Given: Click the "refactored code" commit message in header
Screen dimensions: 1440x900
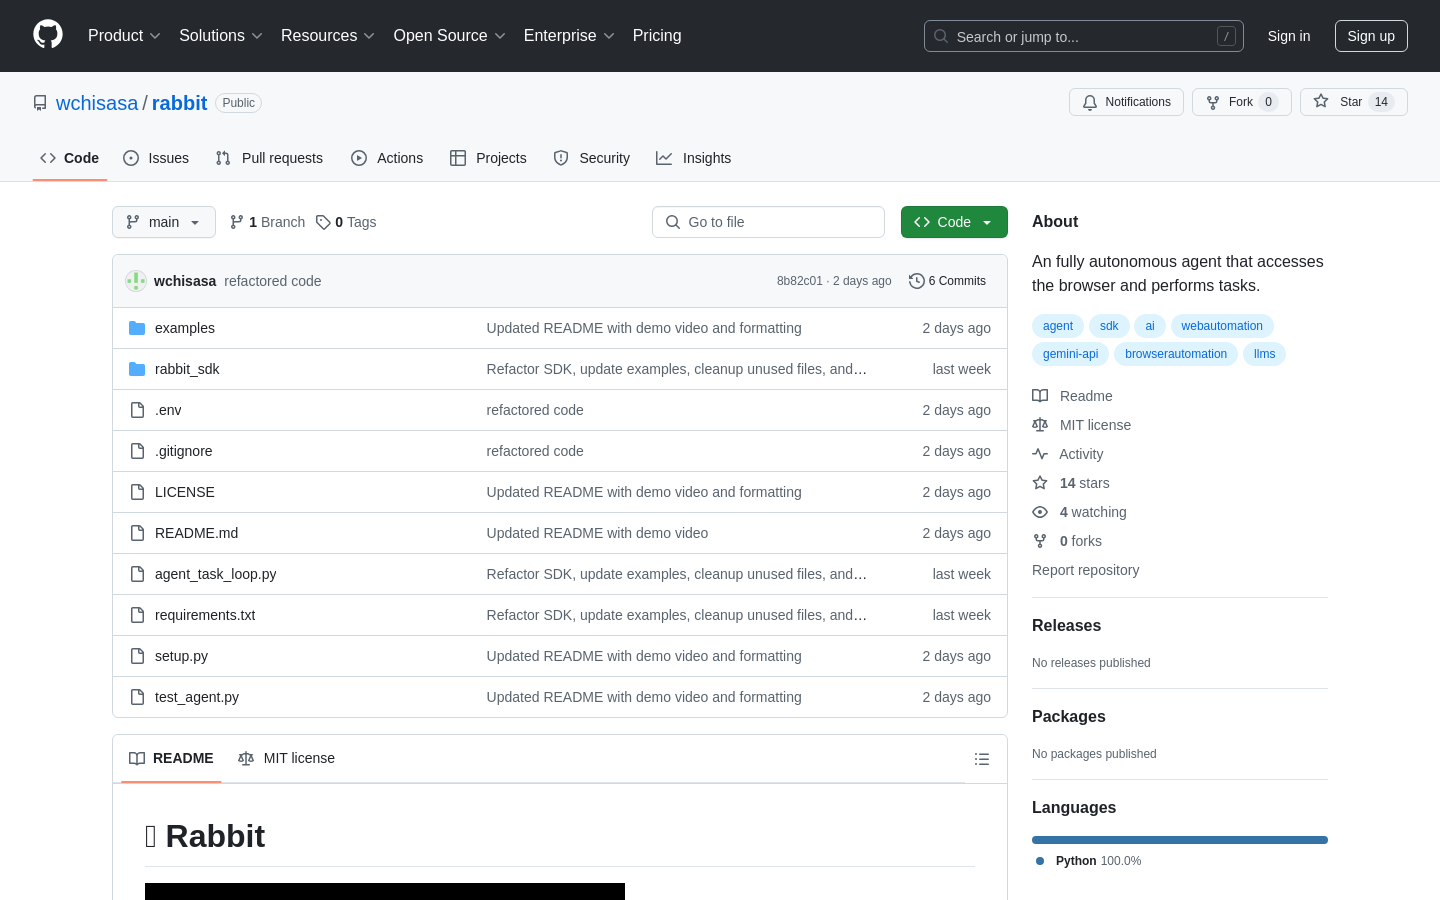Looking at the screenshot, I should 273,281.
